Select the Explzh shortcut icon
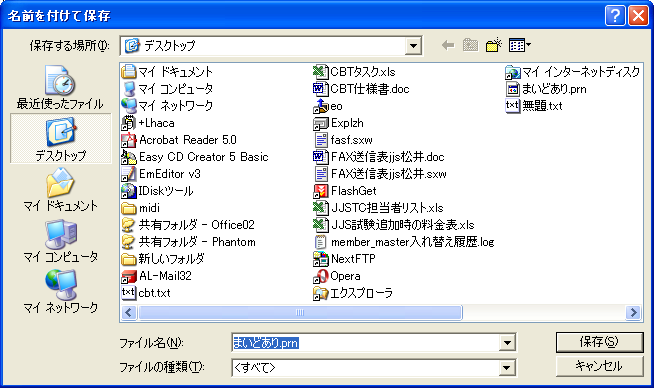This screenshot has width=654, height=388. tap(320, 123)
